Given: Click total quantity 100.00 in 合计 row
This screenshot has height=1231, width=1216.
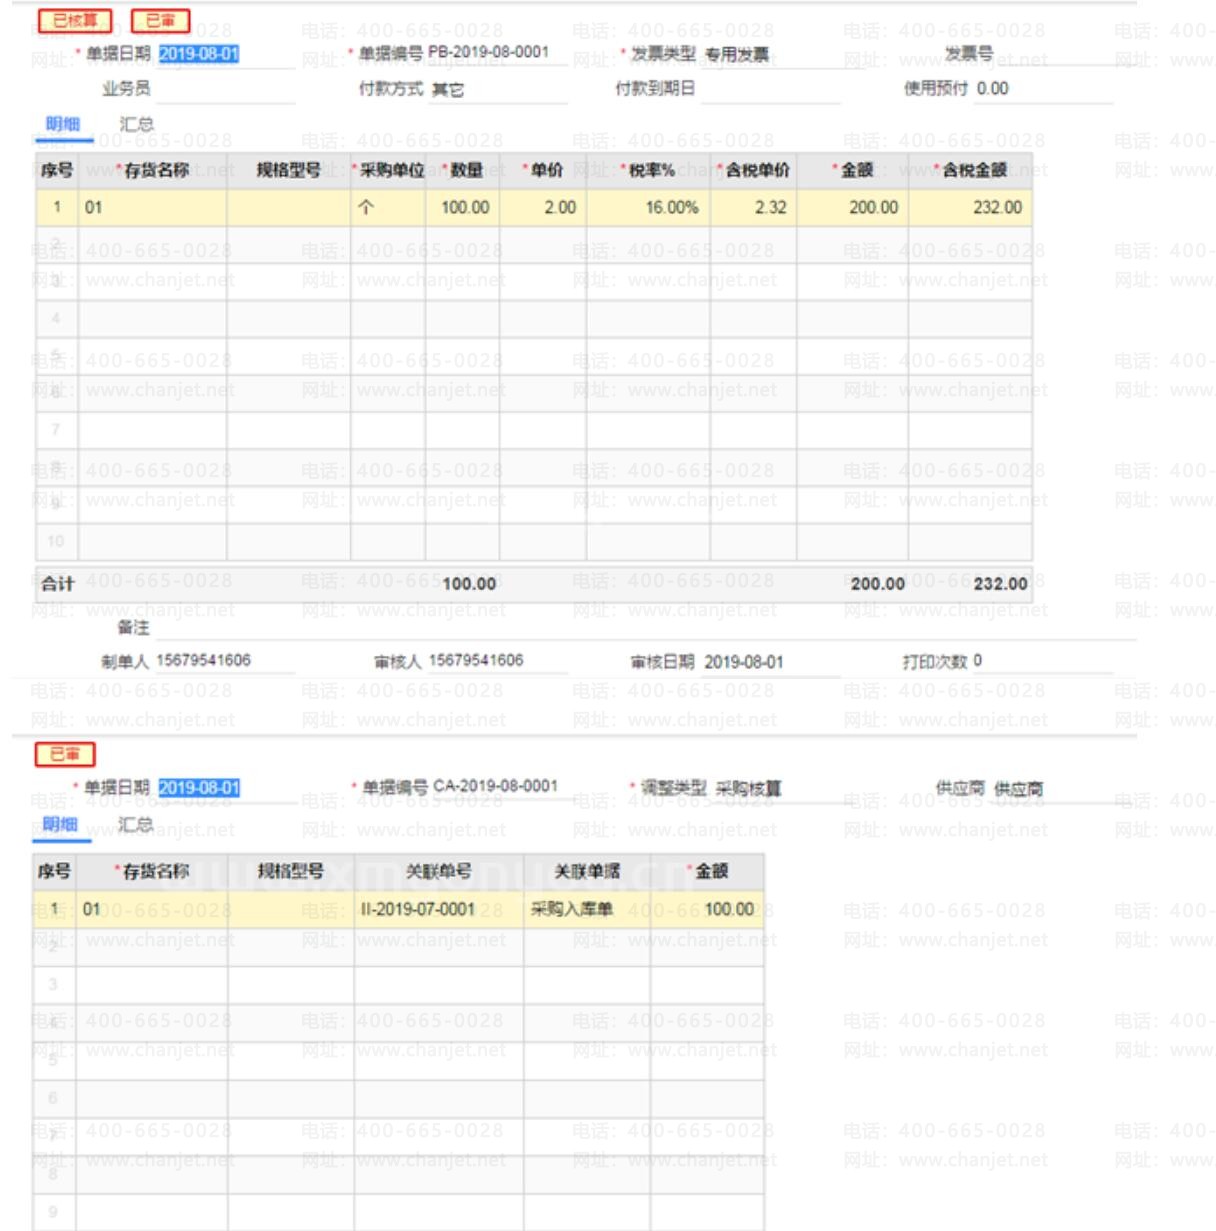Looking at the screenshot, I should pyautogui.click(x=469, y=584).
